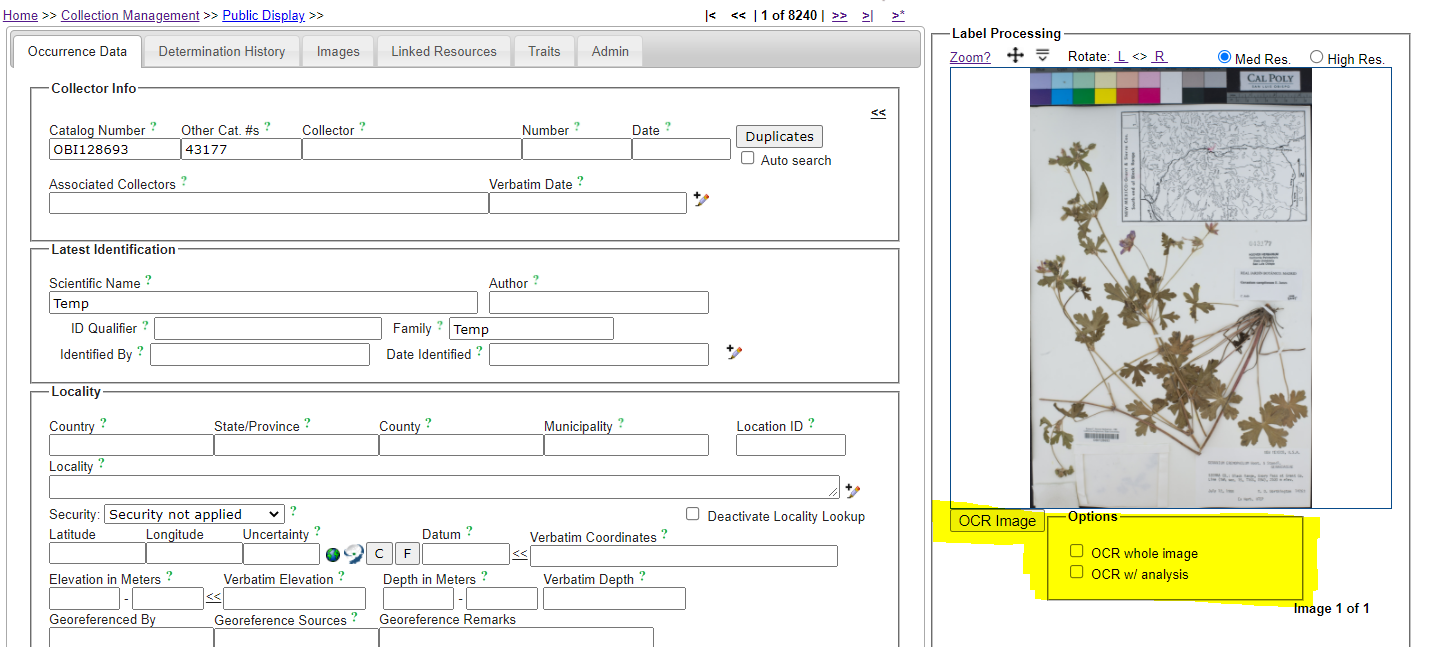Open the Zoom? image help link

click(970, 57)
